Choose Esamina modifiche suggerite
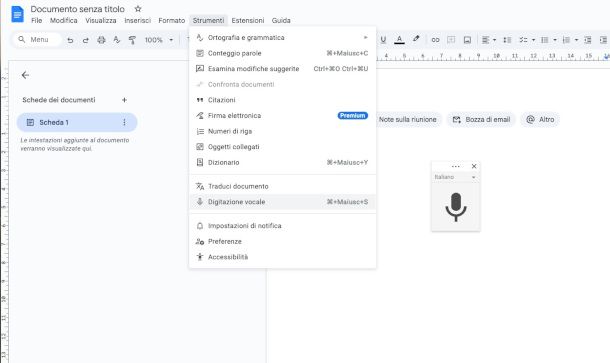610x363 pixels. pos(282,69)
